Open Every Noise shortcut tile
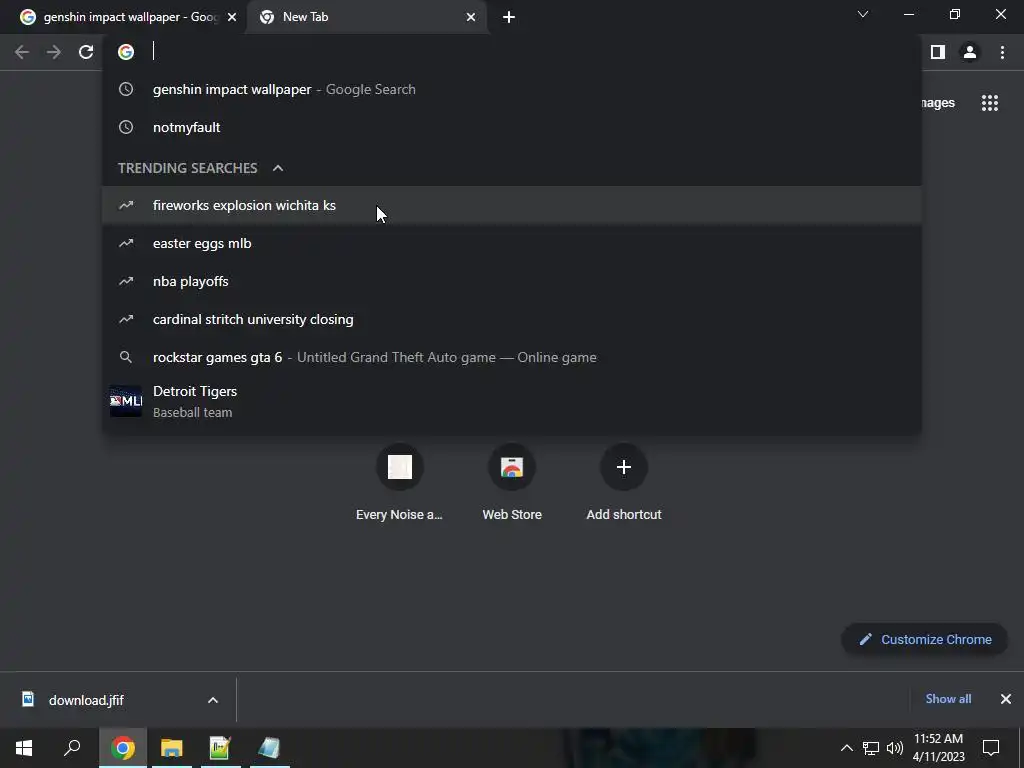This screenshot has height=768, width=1024. [x=400, y=482]
